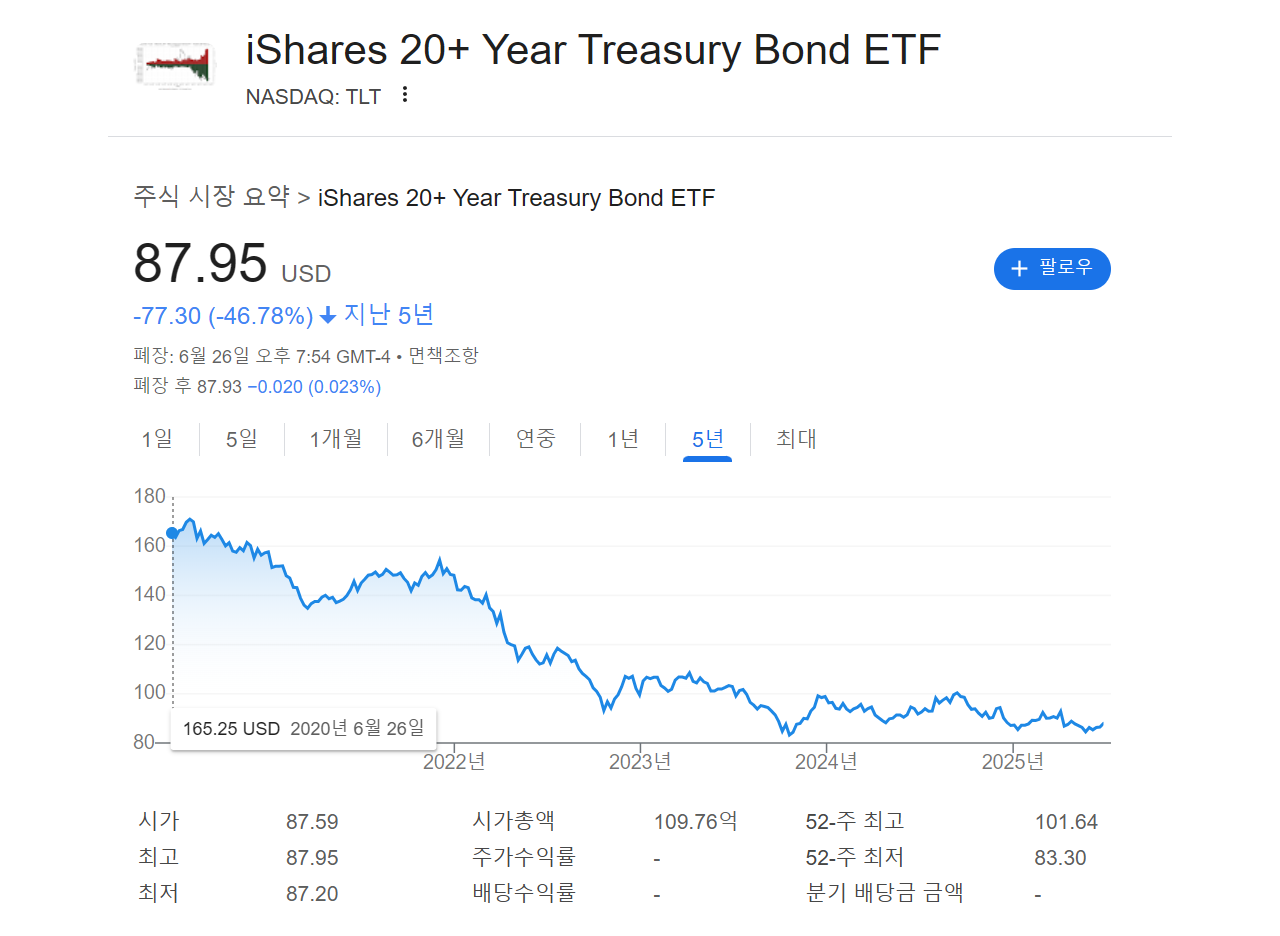Click the 면책조항 disclaimer link
This screenshot has height=936, width=1280.
pos(443,356)
